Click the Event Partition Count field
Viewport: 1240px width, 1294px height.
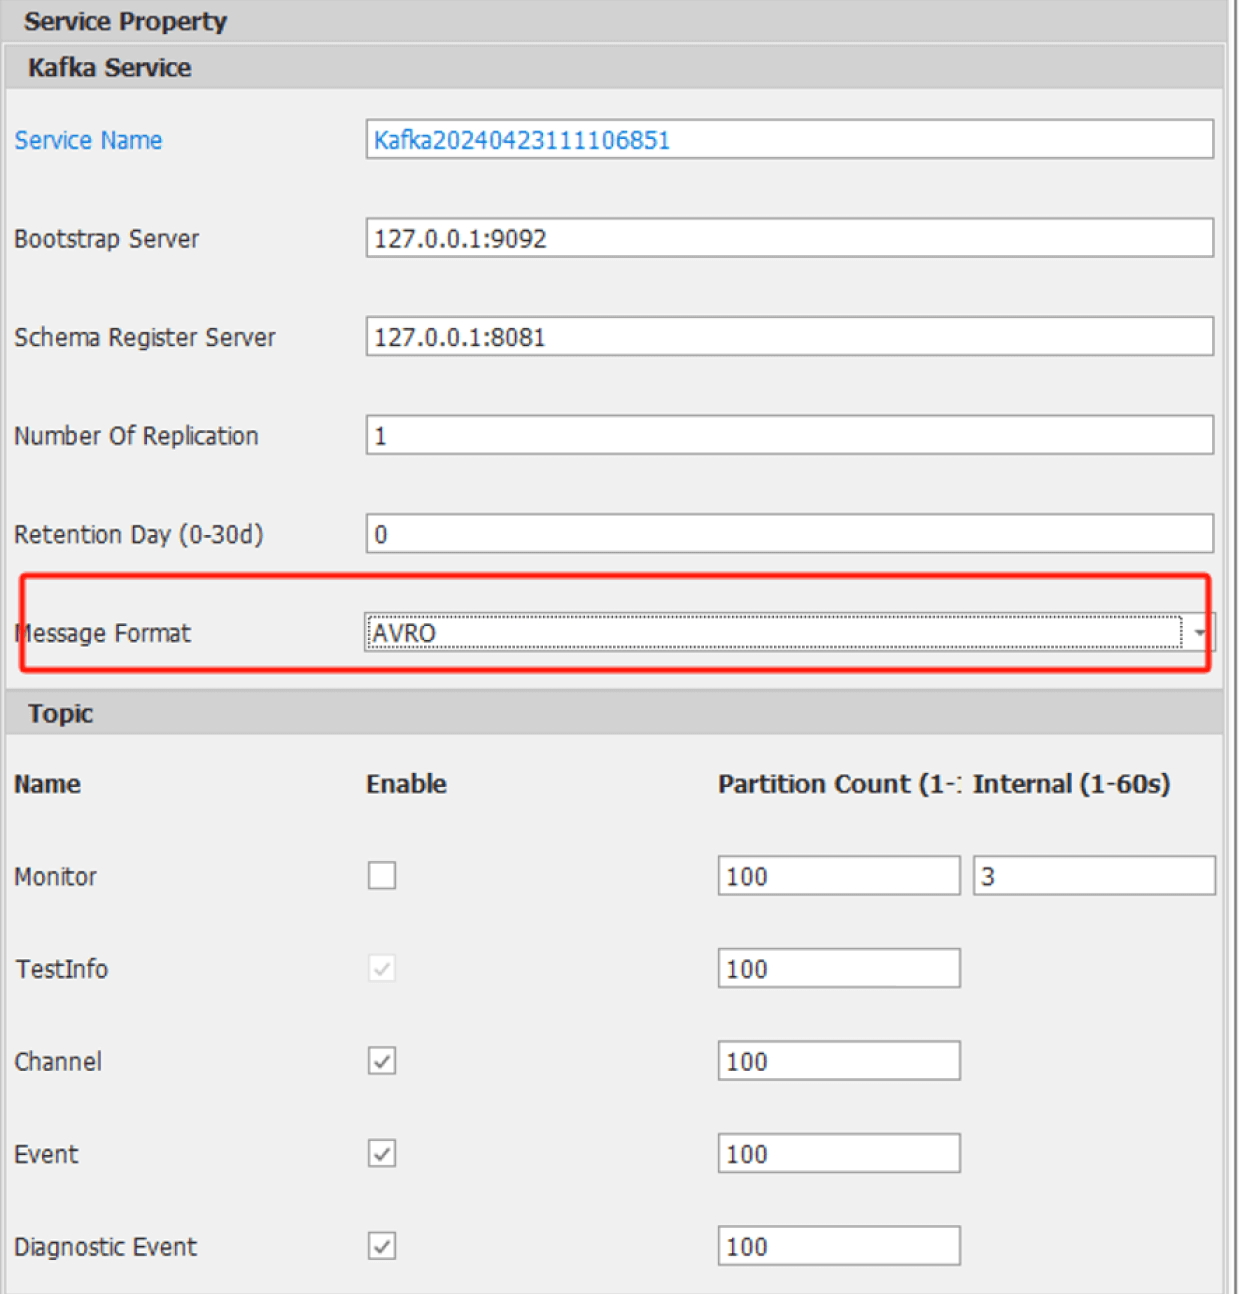tap(839, 1154)
